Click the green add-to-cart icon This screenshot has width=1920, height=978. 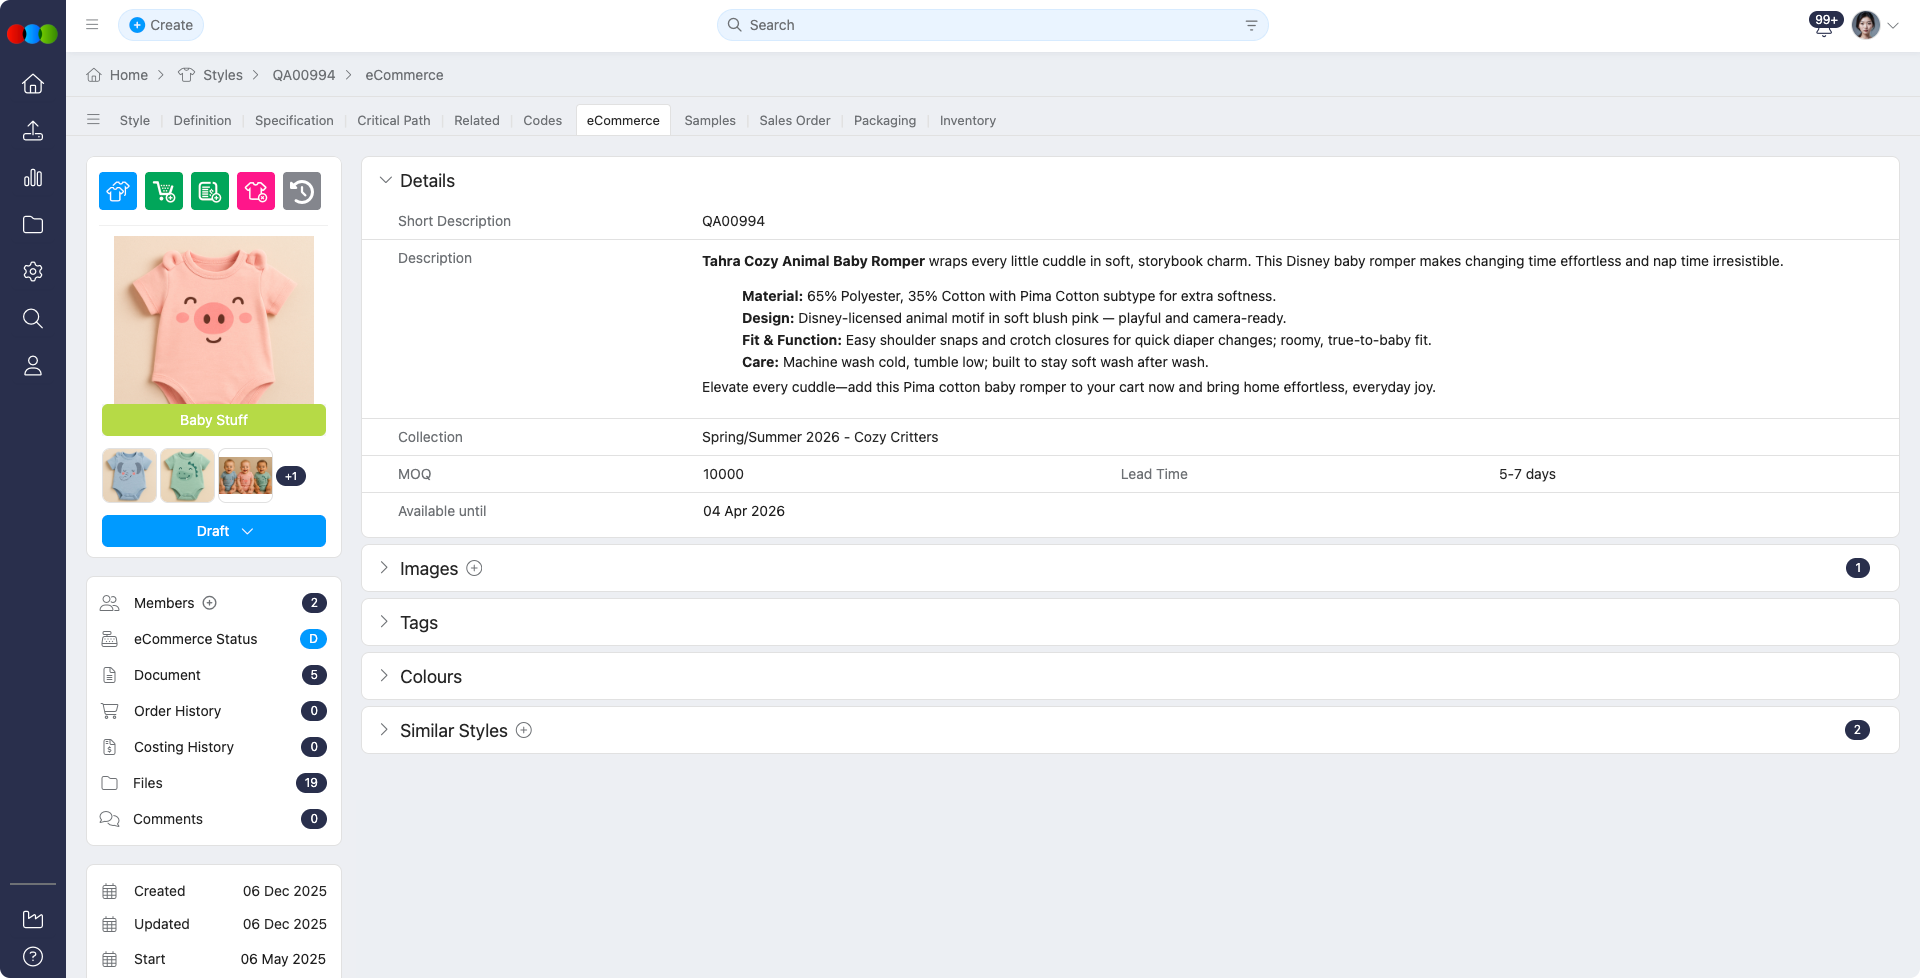164,191
